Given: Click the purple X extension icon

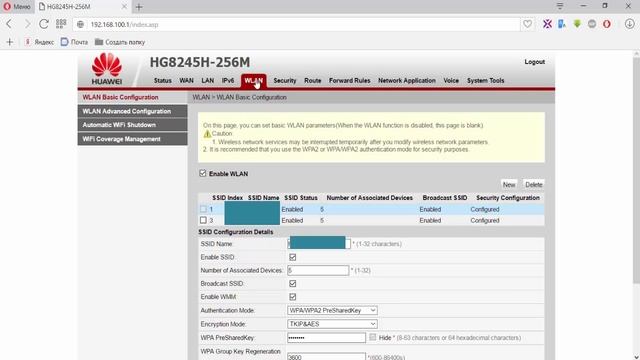Looking at the screenshot, I should coord(547,24).
